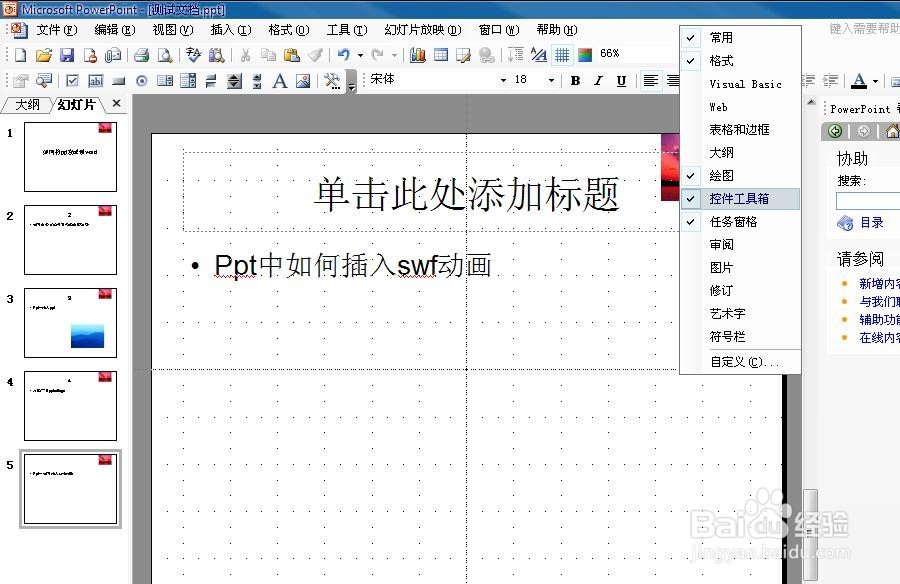
Task: Toggle italic formatting
Action: click(x=597, y=80)
